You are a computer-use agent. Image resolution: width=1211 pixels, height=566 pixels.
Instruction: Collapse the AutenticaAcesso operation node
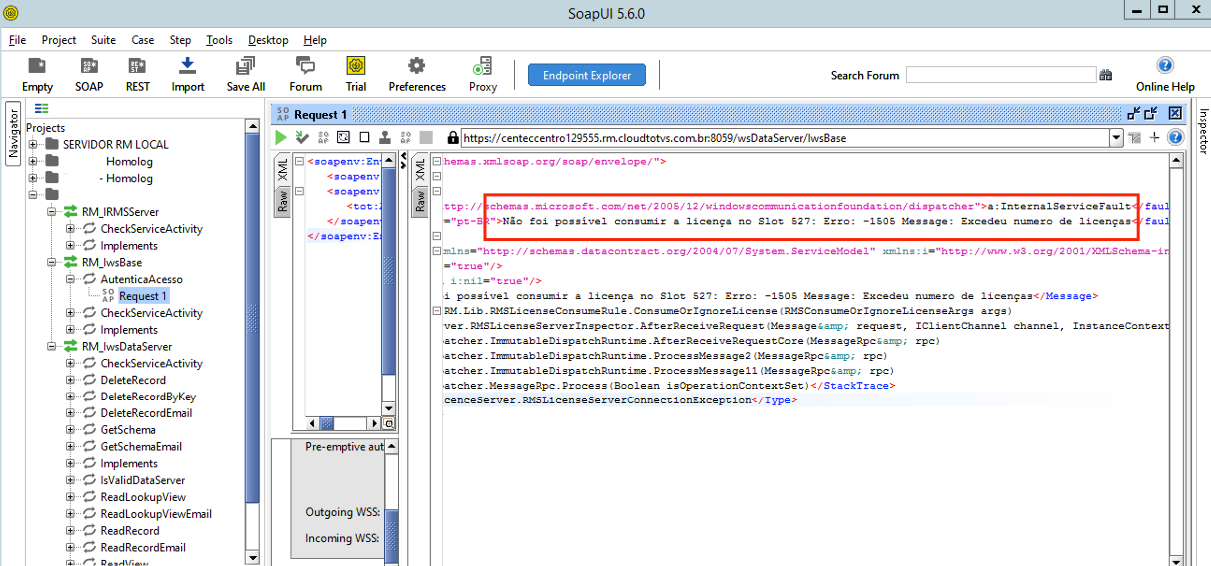point(71,279)
